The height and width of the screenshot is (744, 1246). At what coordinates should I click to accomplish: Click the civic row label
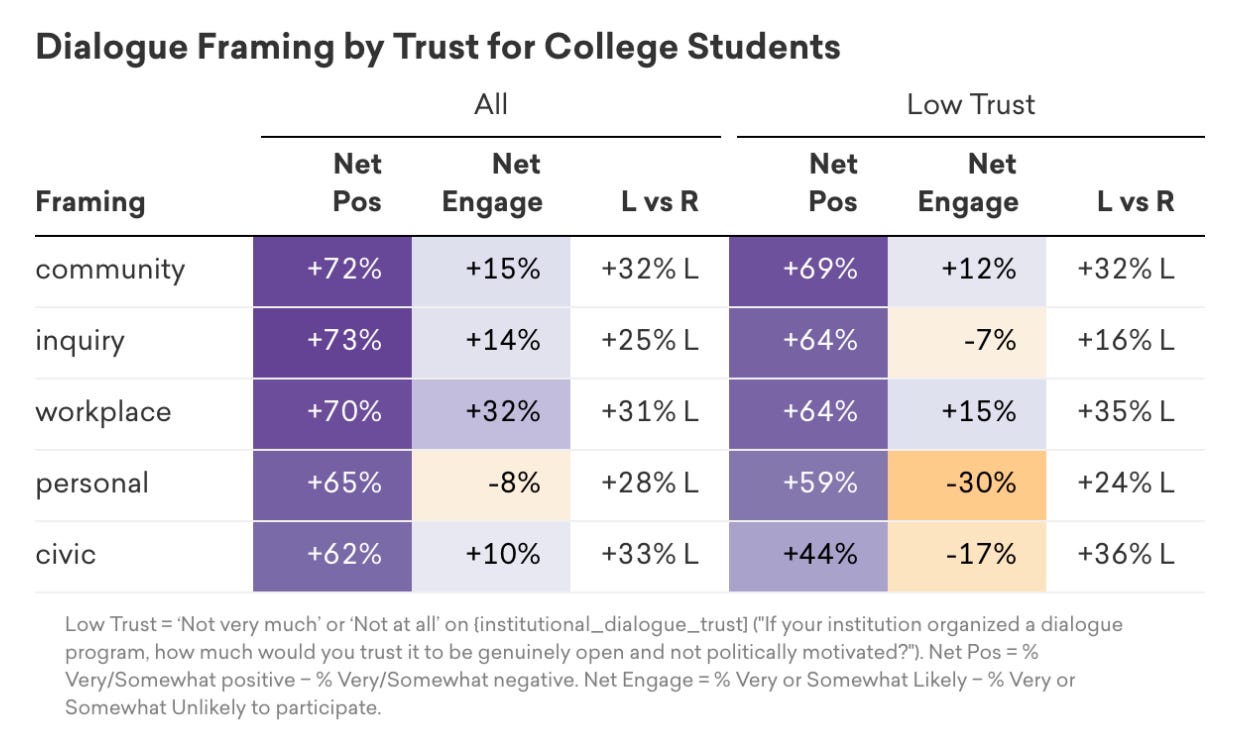(66, 554)
